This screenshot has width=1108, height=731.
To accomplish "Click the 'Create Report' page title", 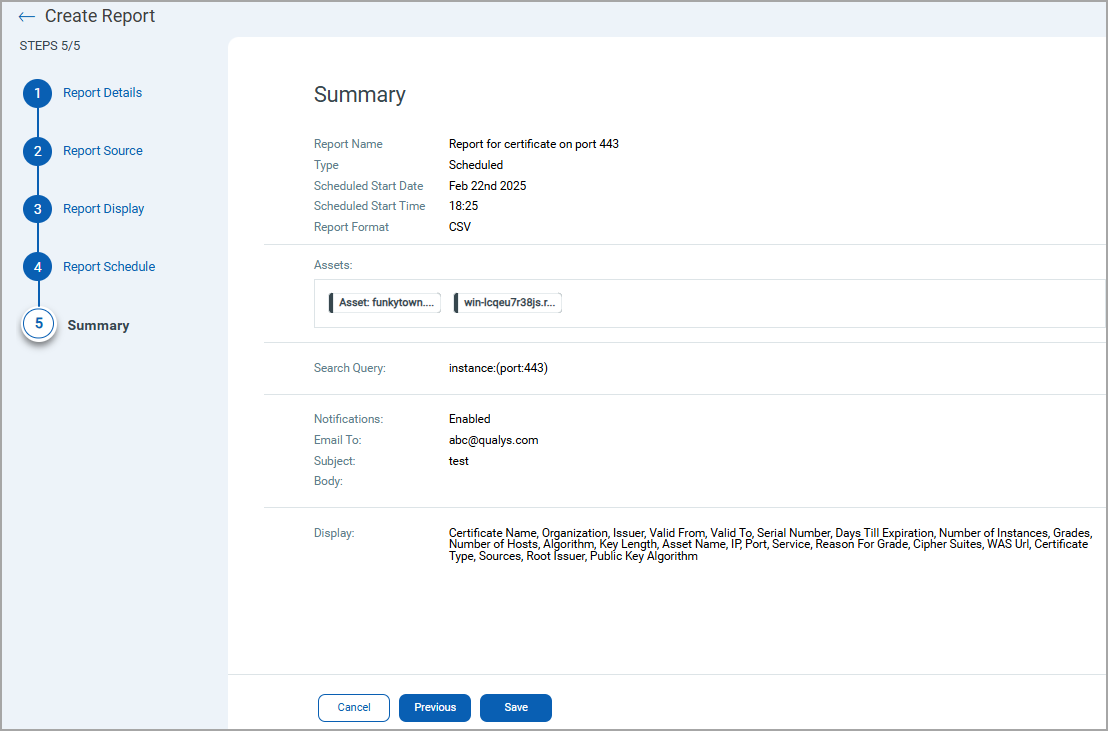I will point(100,16).
